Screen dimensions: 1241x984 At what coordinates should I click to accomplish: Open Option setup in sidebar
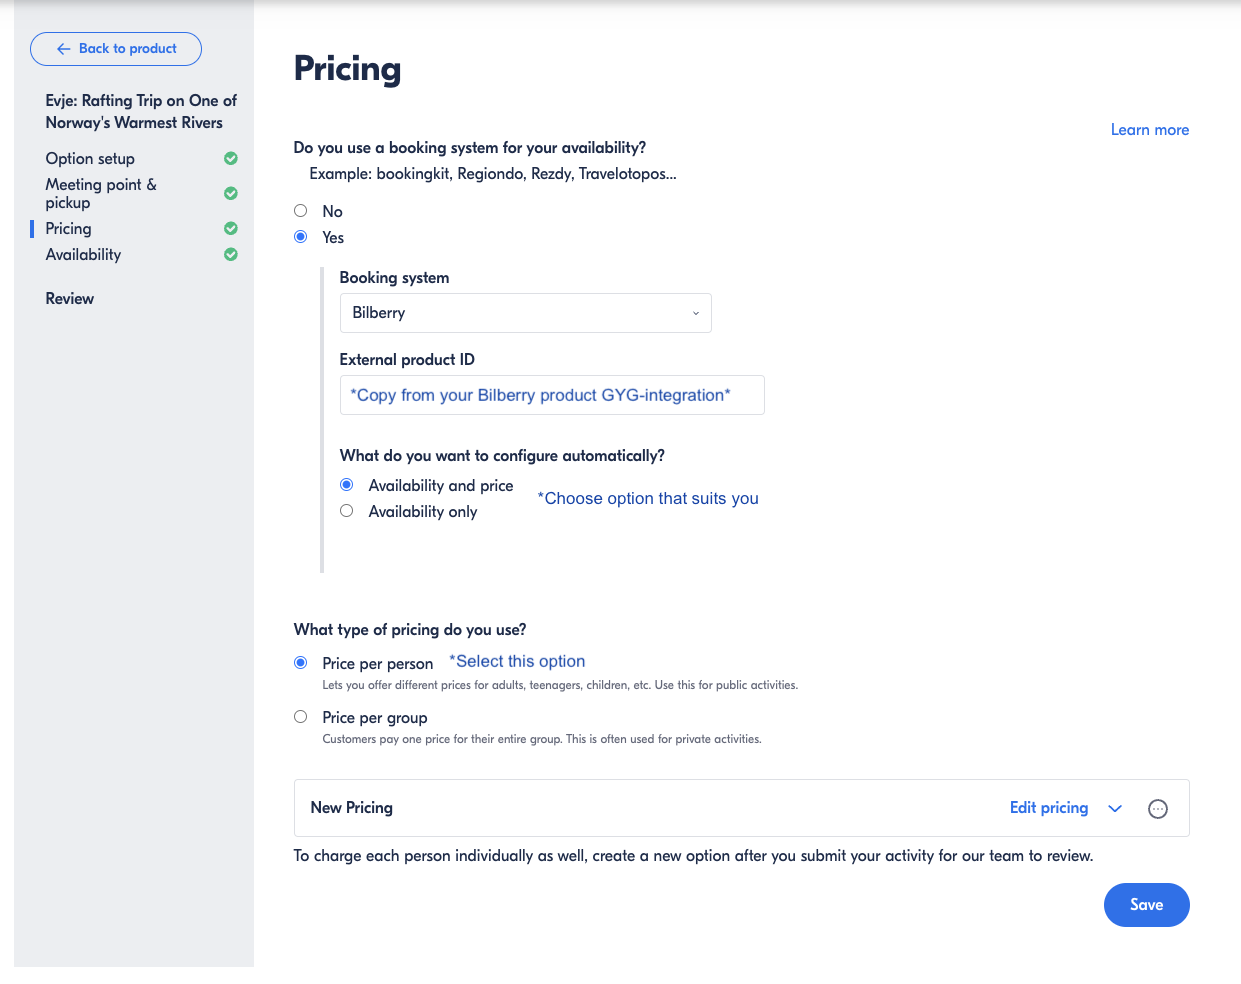click(90, 158)
